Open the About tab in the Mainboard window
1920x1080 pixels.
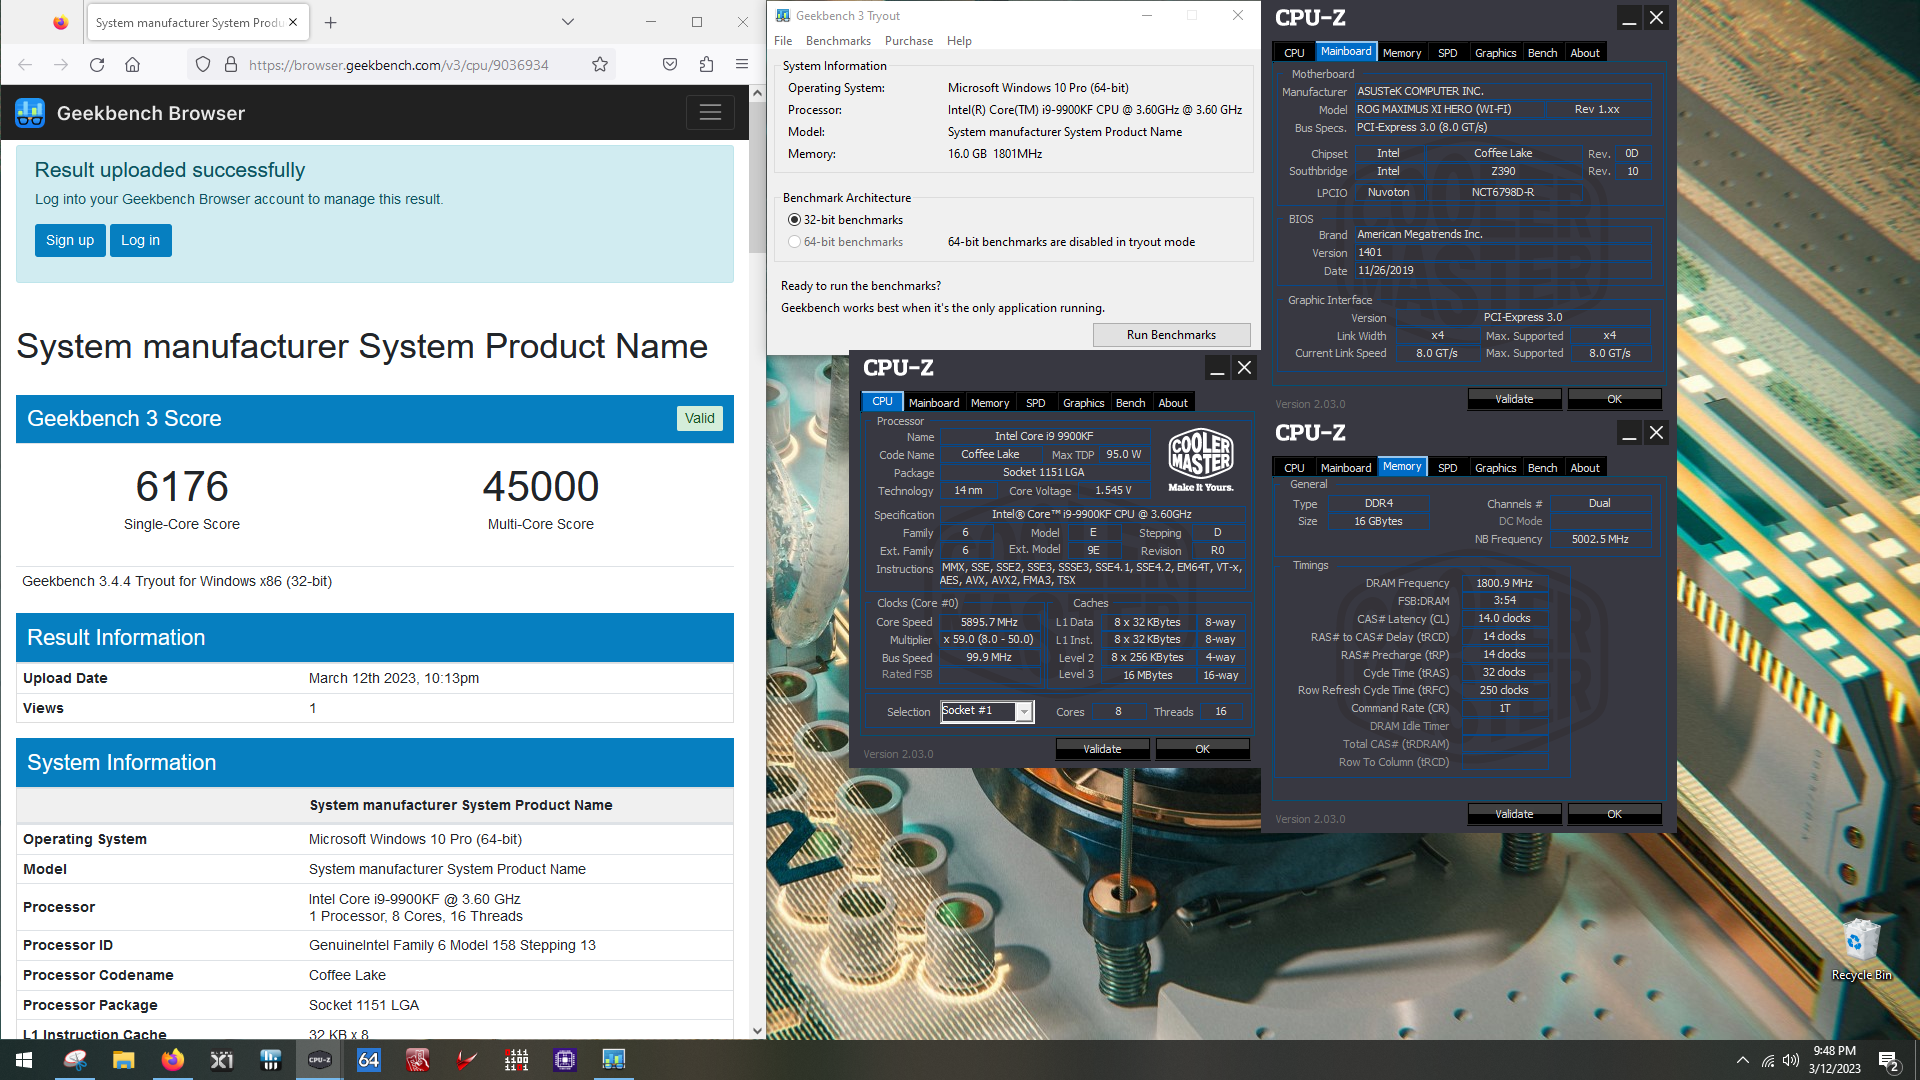[x=1585, y=53]
